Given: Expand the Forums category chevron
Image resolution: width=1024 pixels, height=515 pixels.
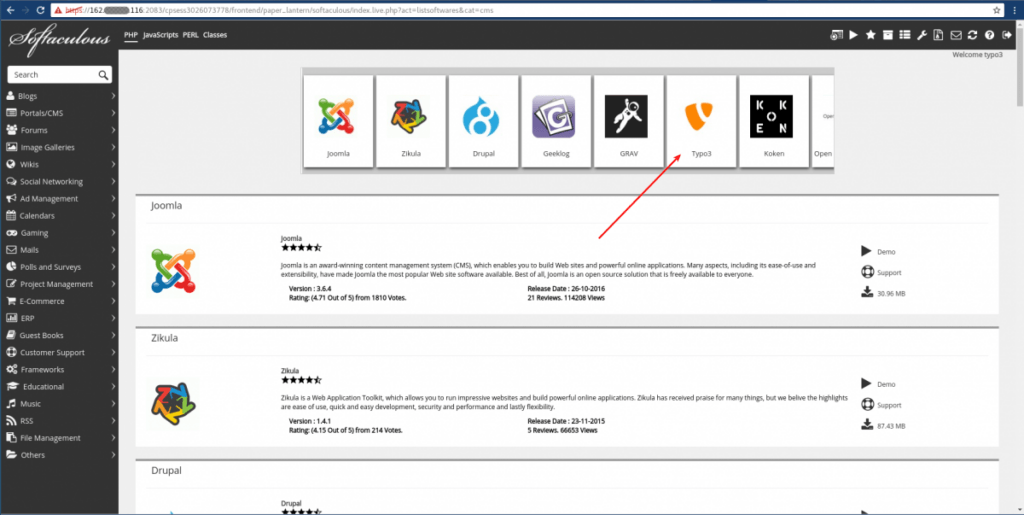Looking at the screenshot, I should click(114, 130).
